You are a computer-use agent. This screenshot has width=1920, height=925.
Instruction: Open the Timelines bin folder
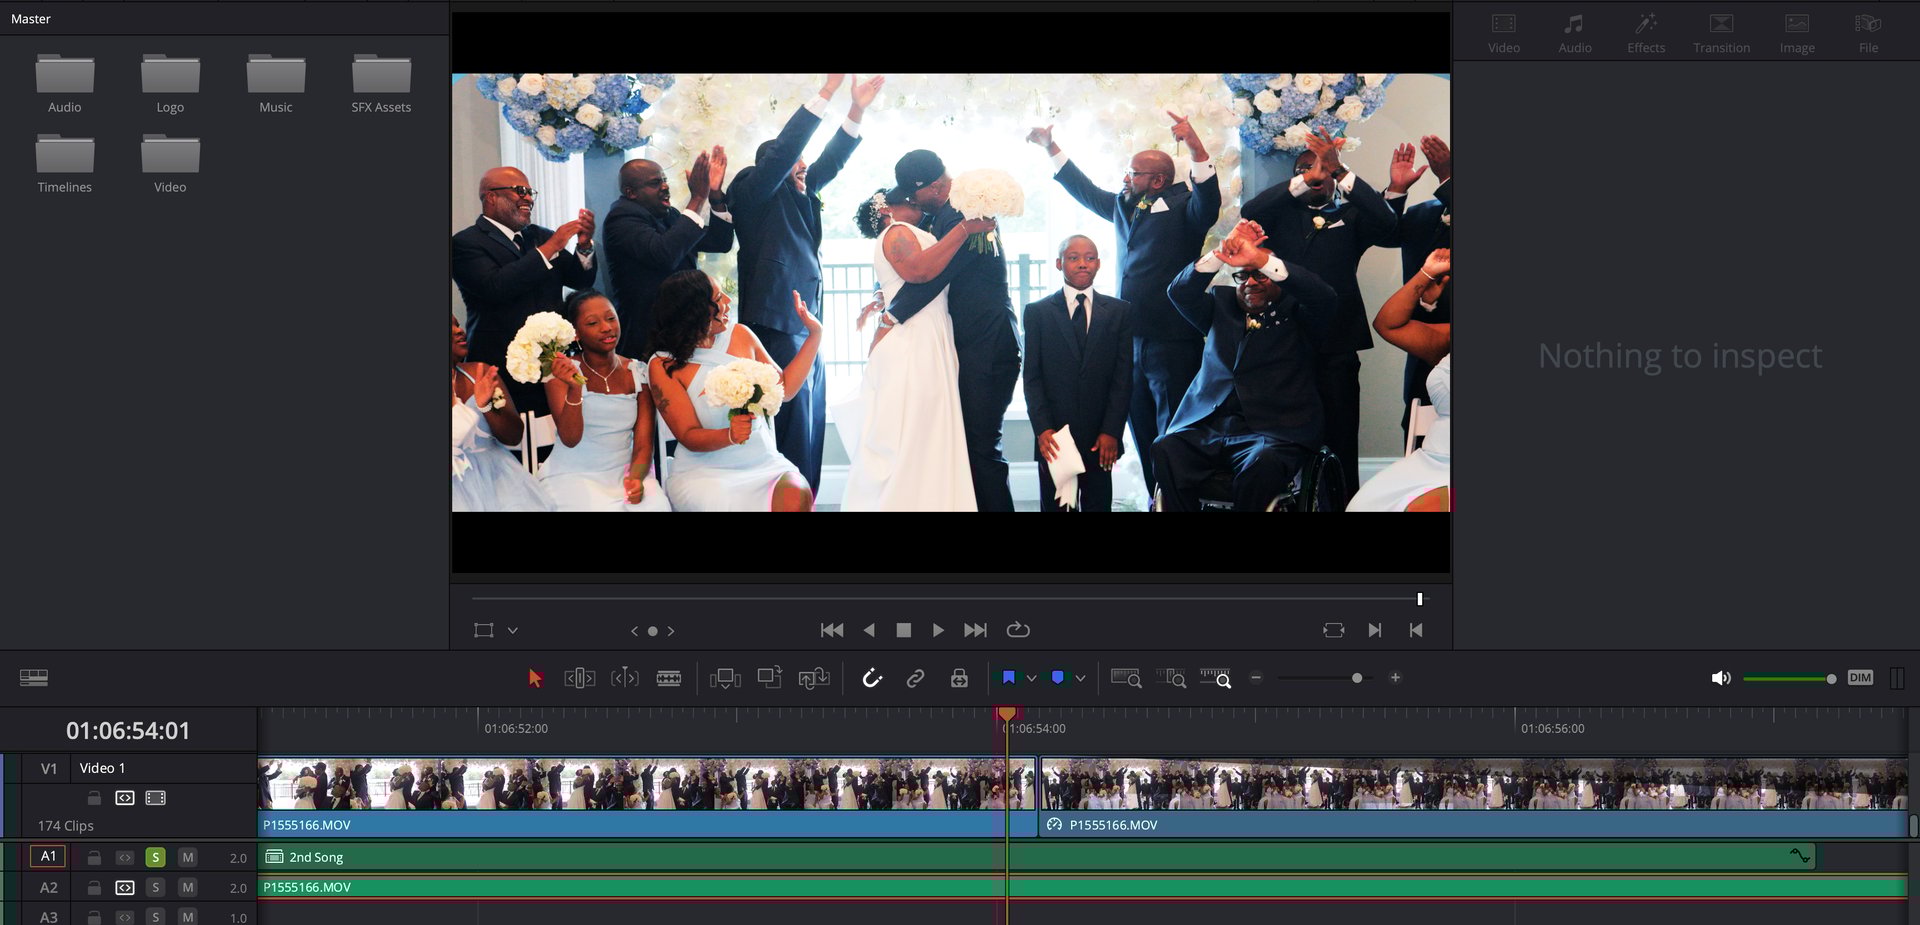(65, 164)
